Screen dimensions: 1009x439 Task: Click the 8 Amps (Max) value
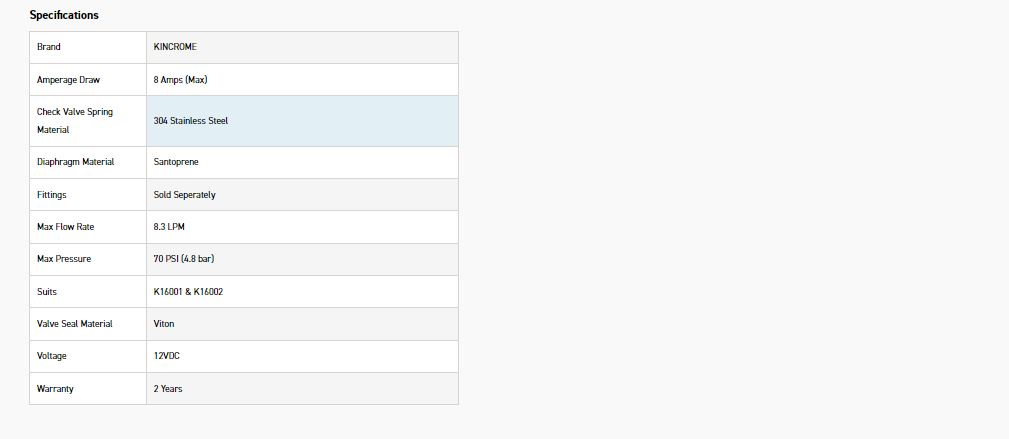180,79
